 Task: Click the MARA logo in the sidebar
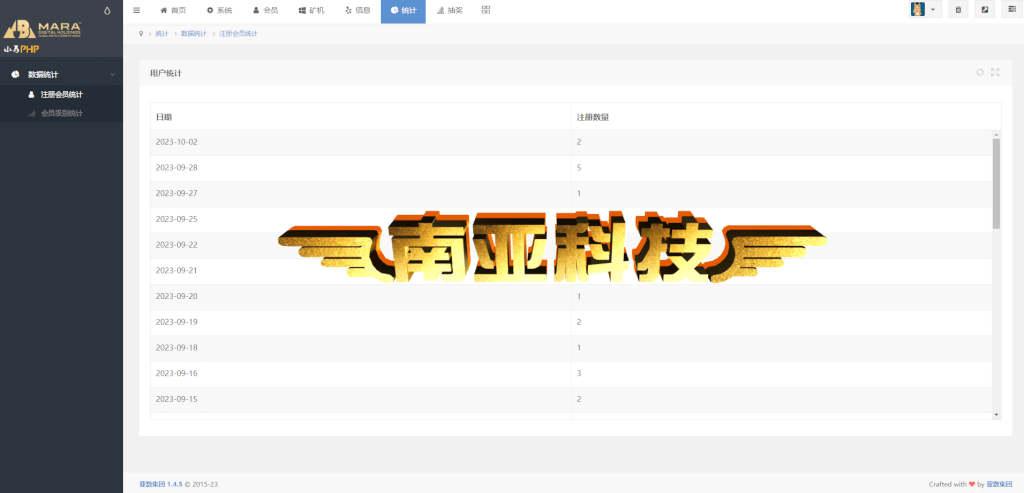pos(42,30)
